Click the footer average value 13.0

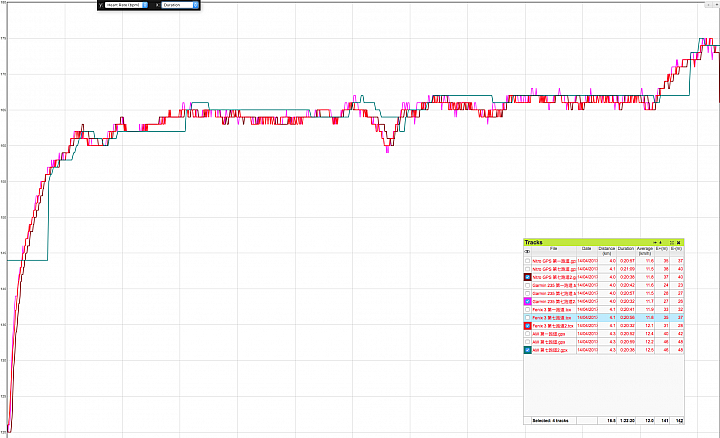(649, 421)
